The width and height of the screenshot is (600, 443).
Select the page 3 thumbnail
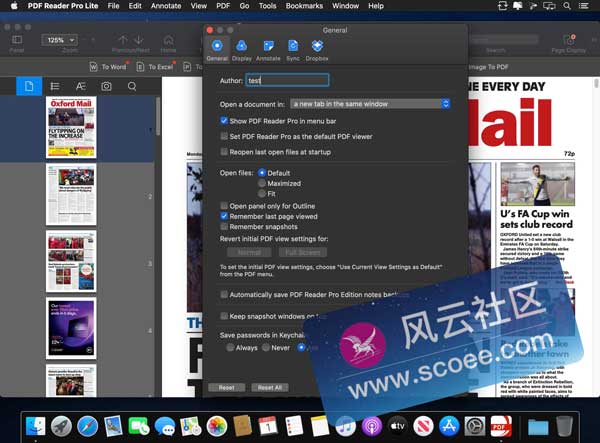[x=71, y=261]
